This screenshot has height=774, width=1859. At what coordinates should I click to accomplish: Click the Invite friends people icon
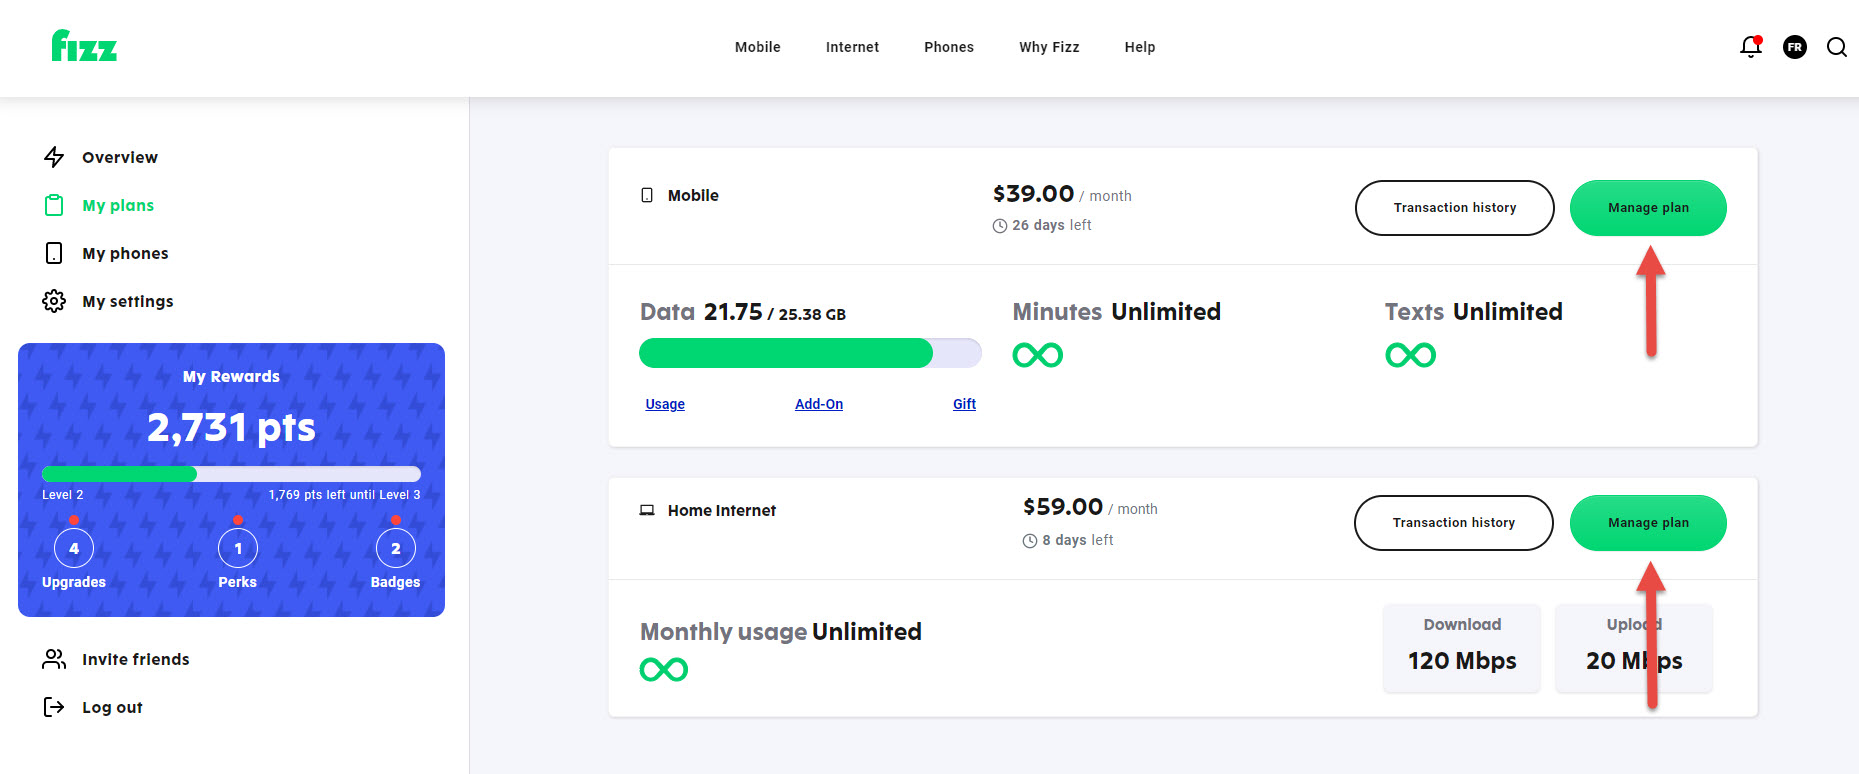(54, 659)
